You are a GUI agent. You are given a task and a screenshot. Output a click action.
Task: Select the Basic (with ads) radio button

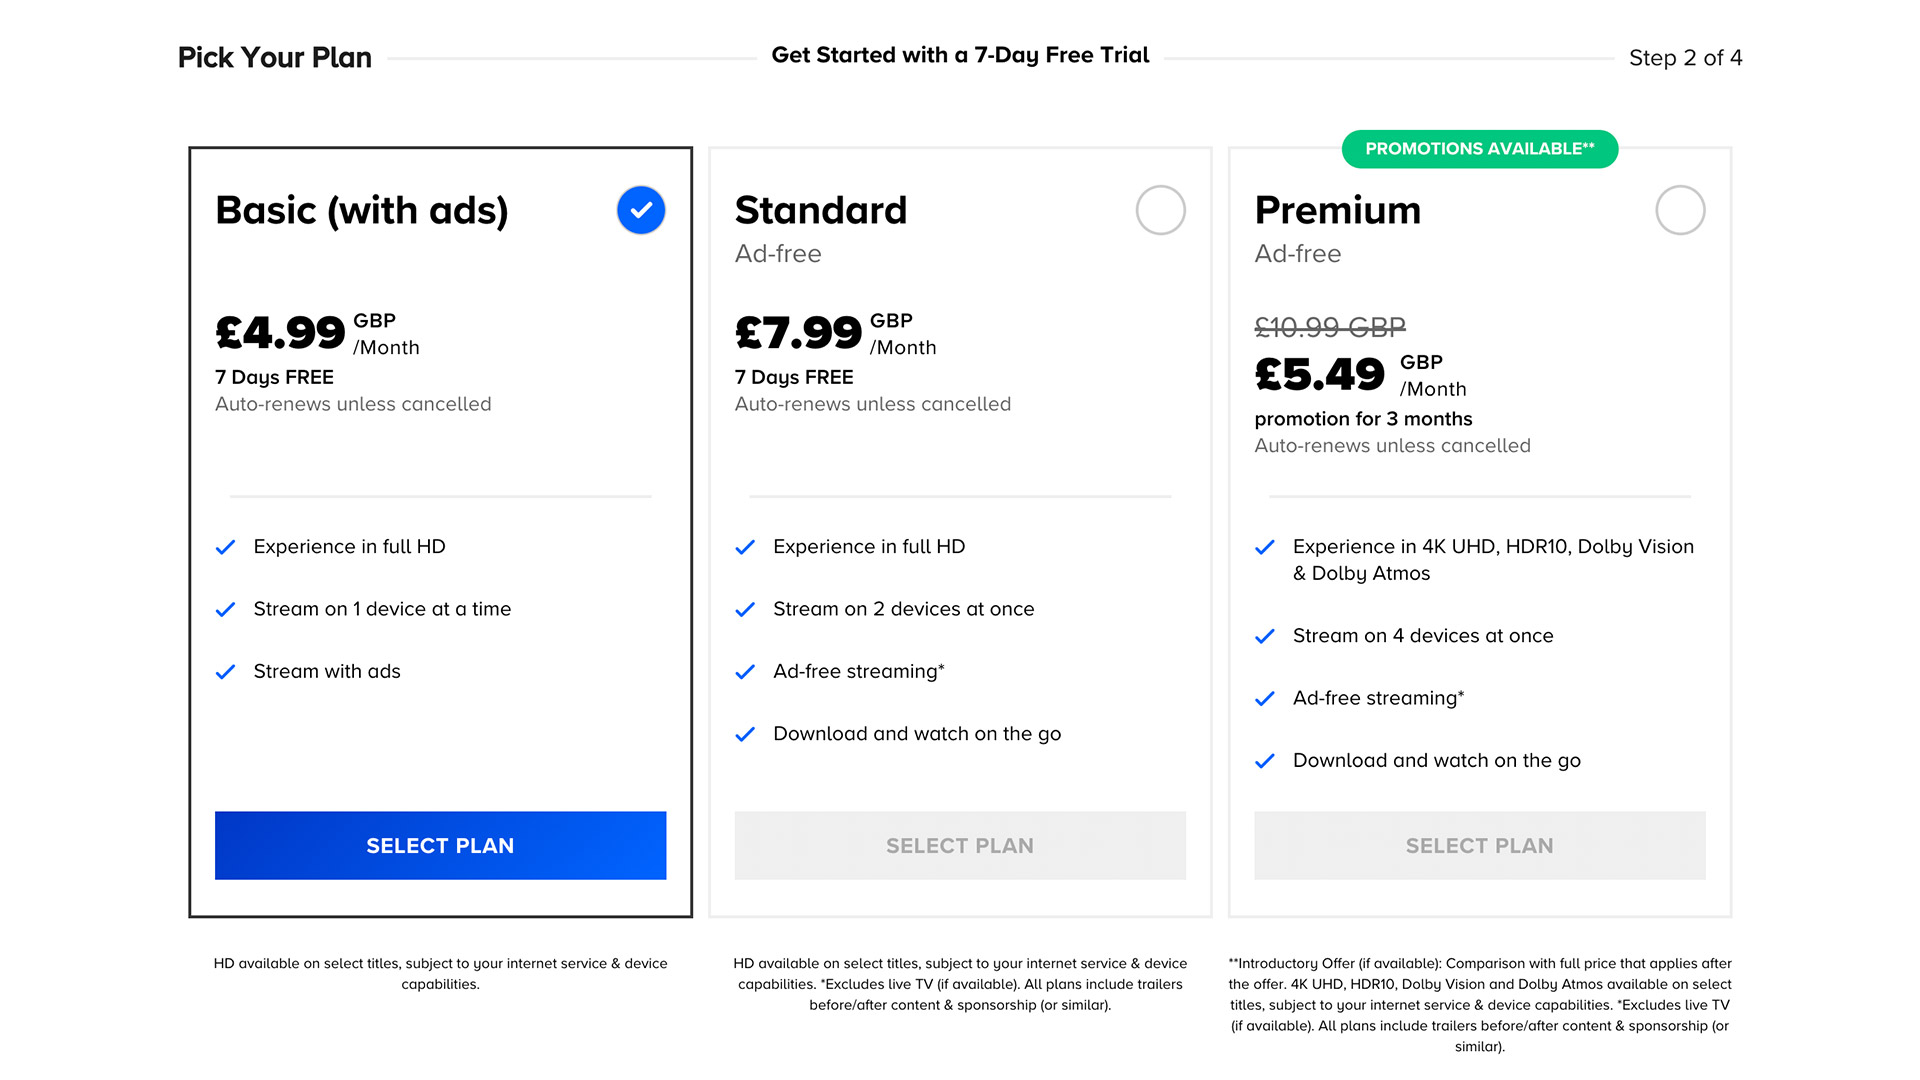click(641, 210)
